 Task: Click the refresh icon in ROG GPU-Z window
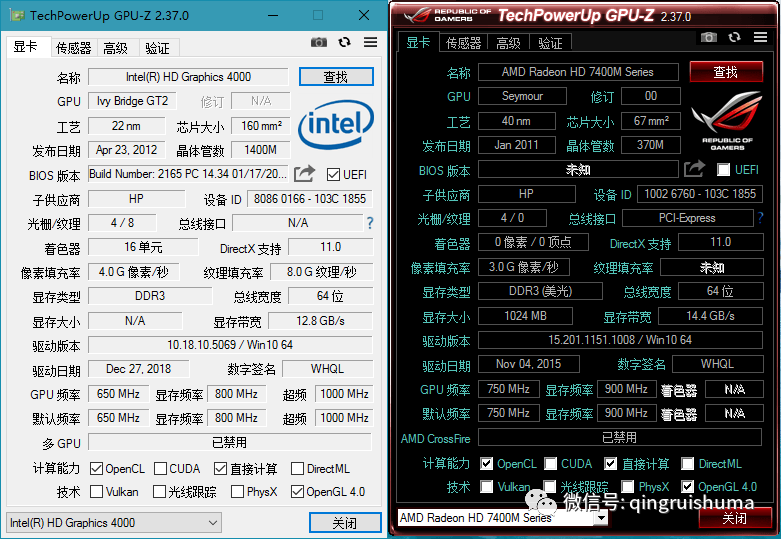click(734, 37)
